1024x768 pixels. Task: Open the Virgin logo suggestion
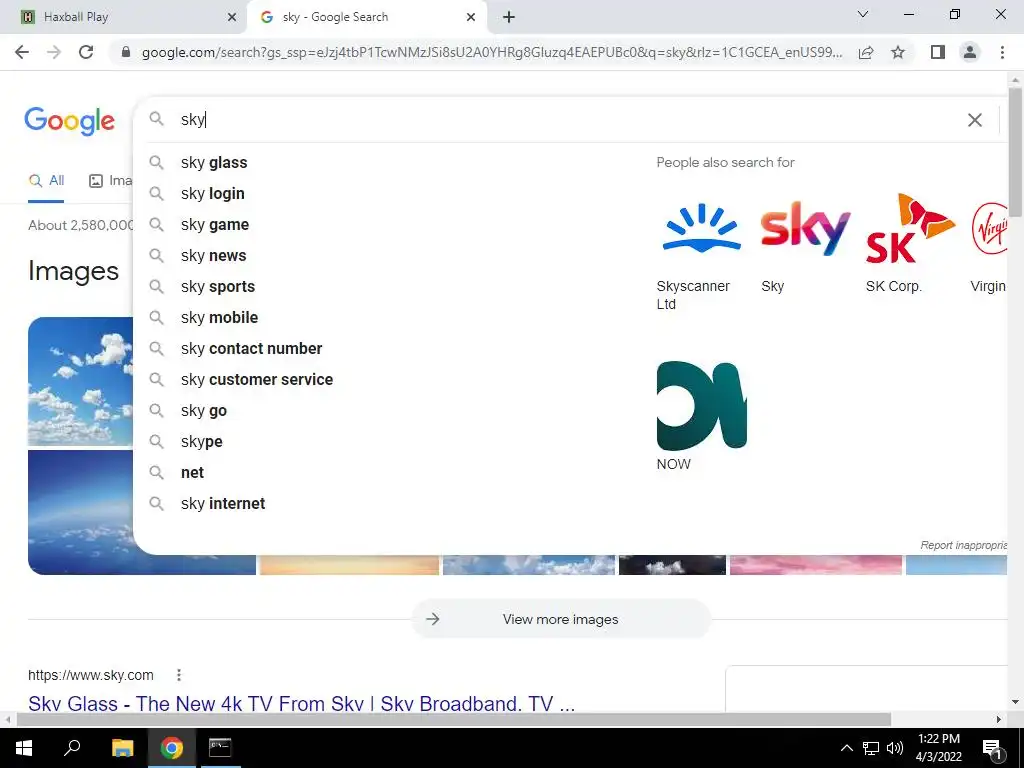point(989,229)
